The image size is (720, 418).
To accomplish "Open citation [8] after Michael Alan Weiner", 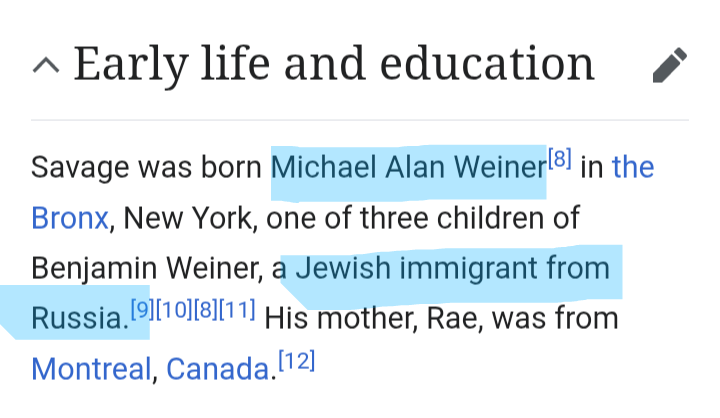I will pos(560,159).
